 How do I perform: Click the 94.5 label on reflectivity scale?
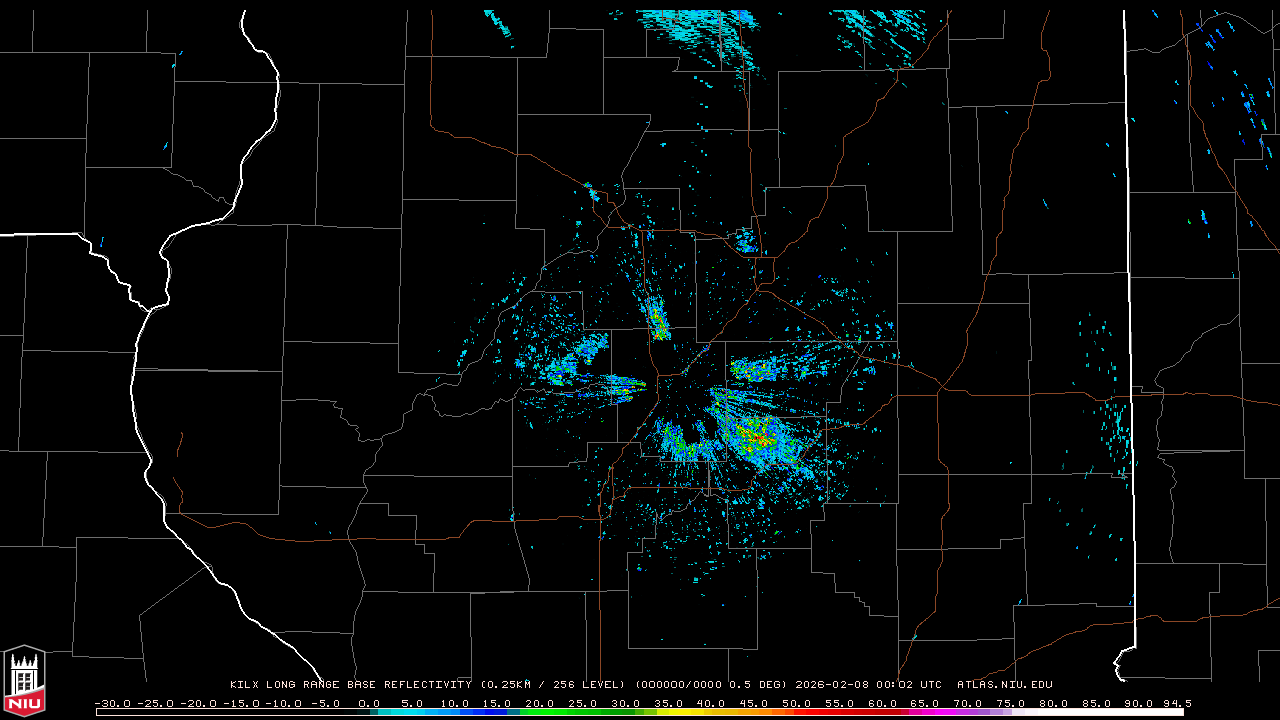1176,703
